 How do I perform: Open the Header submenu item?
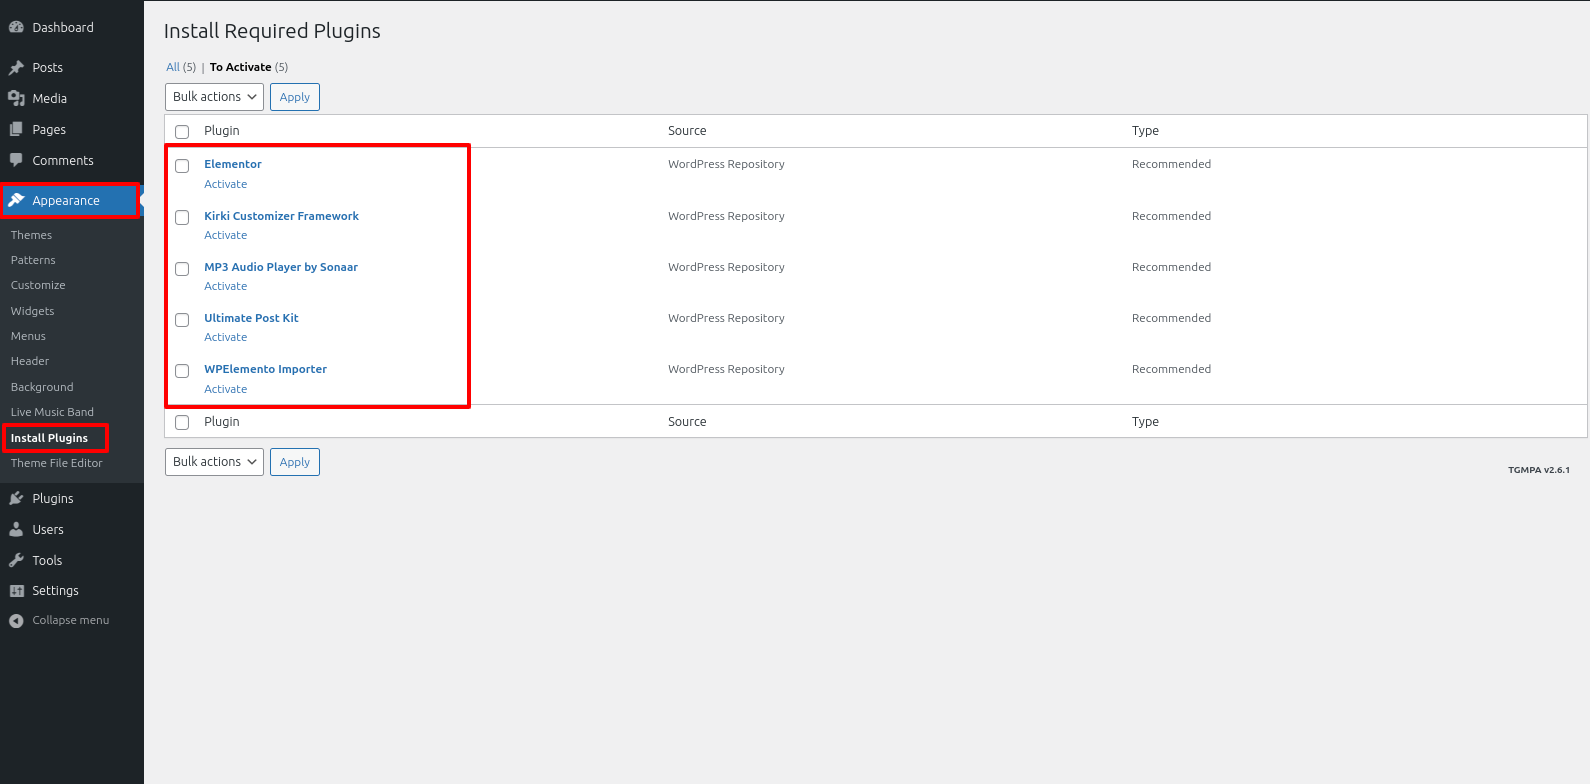pos(30,361)
